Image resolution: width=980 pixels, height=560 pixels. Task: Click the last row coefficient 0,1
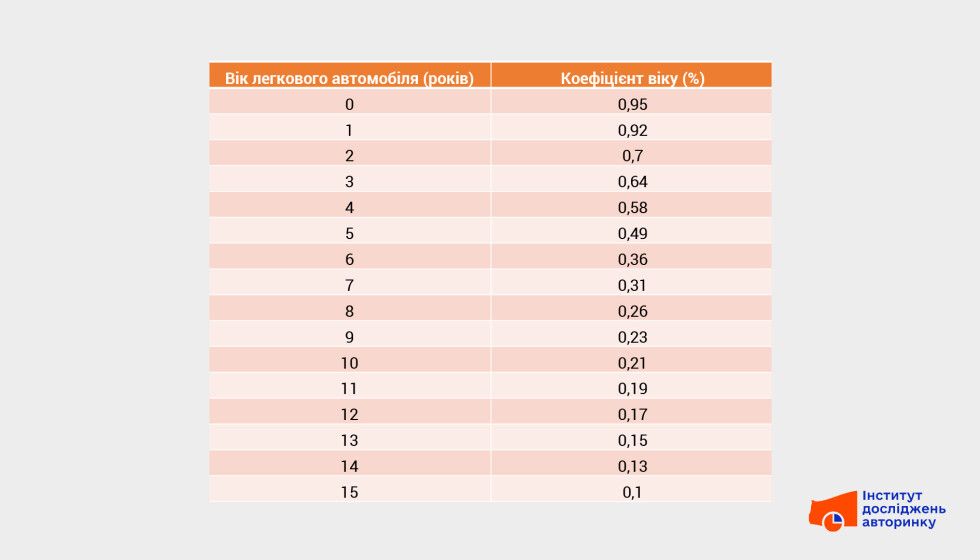click(x=632, y=492)
